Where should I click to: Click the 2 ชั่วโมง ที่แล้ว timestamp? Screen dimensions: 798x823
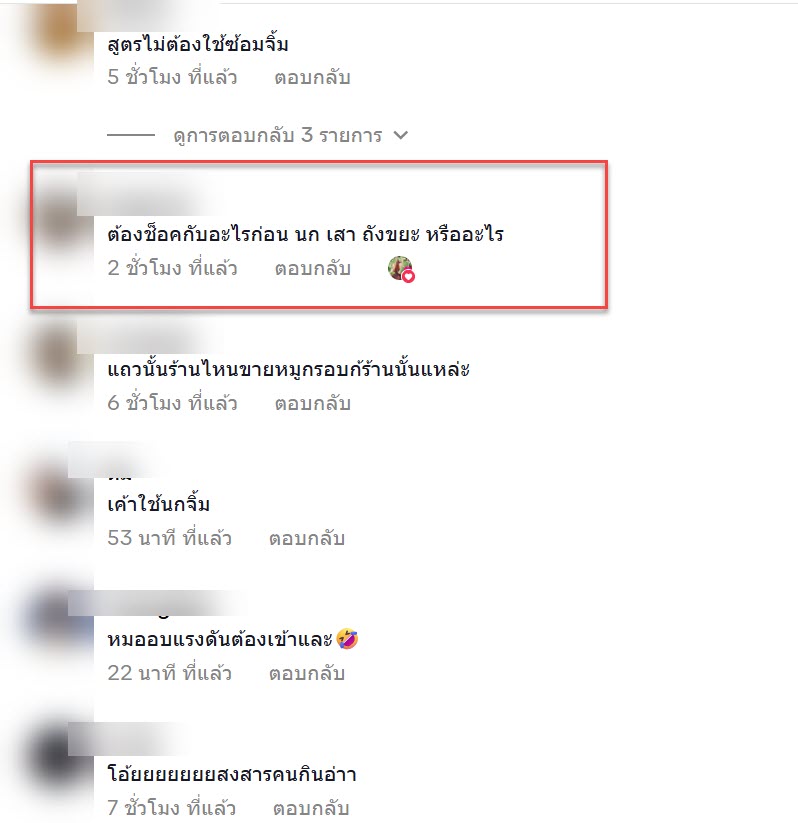(x=172, y=268)
